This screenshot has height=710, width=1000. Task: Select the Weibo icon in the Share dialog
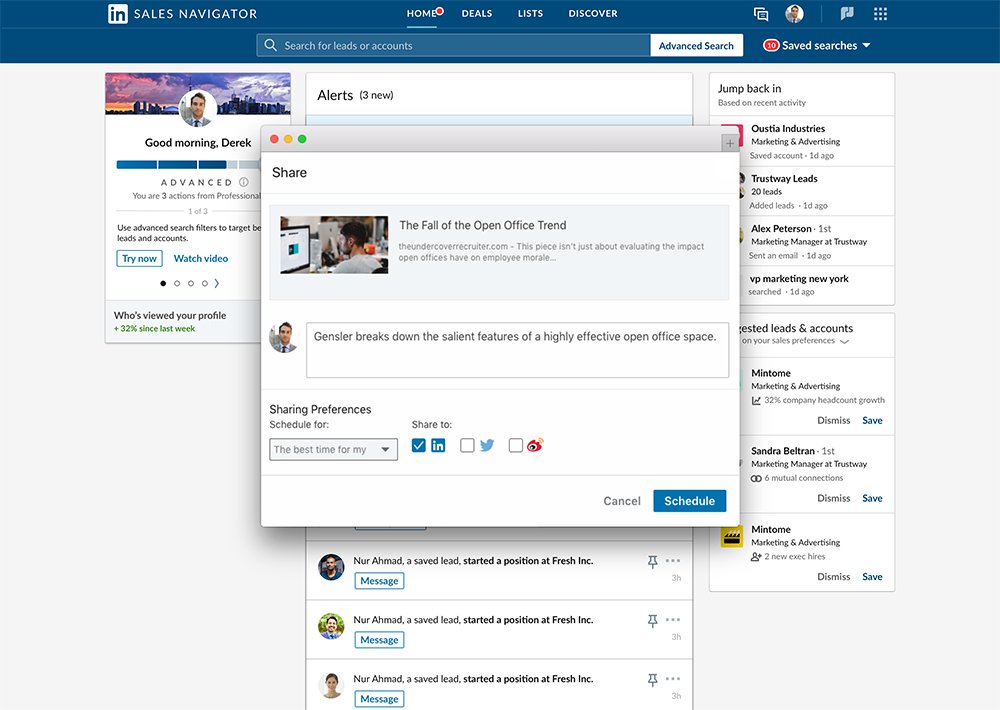pos(535,445)
